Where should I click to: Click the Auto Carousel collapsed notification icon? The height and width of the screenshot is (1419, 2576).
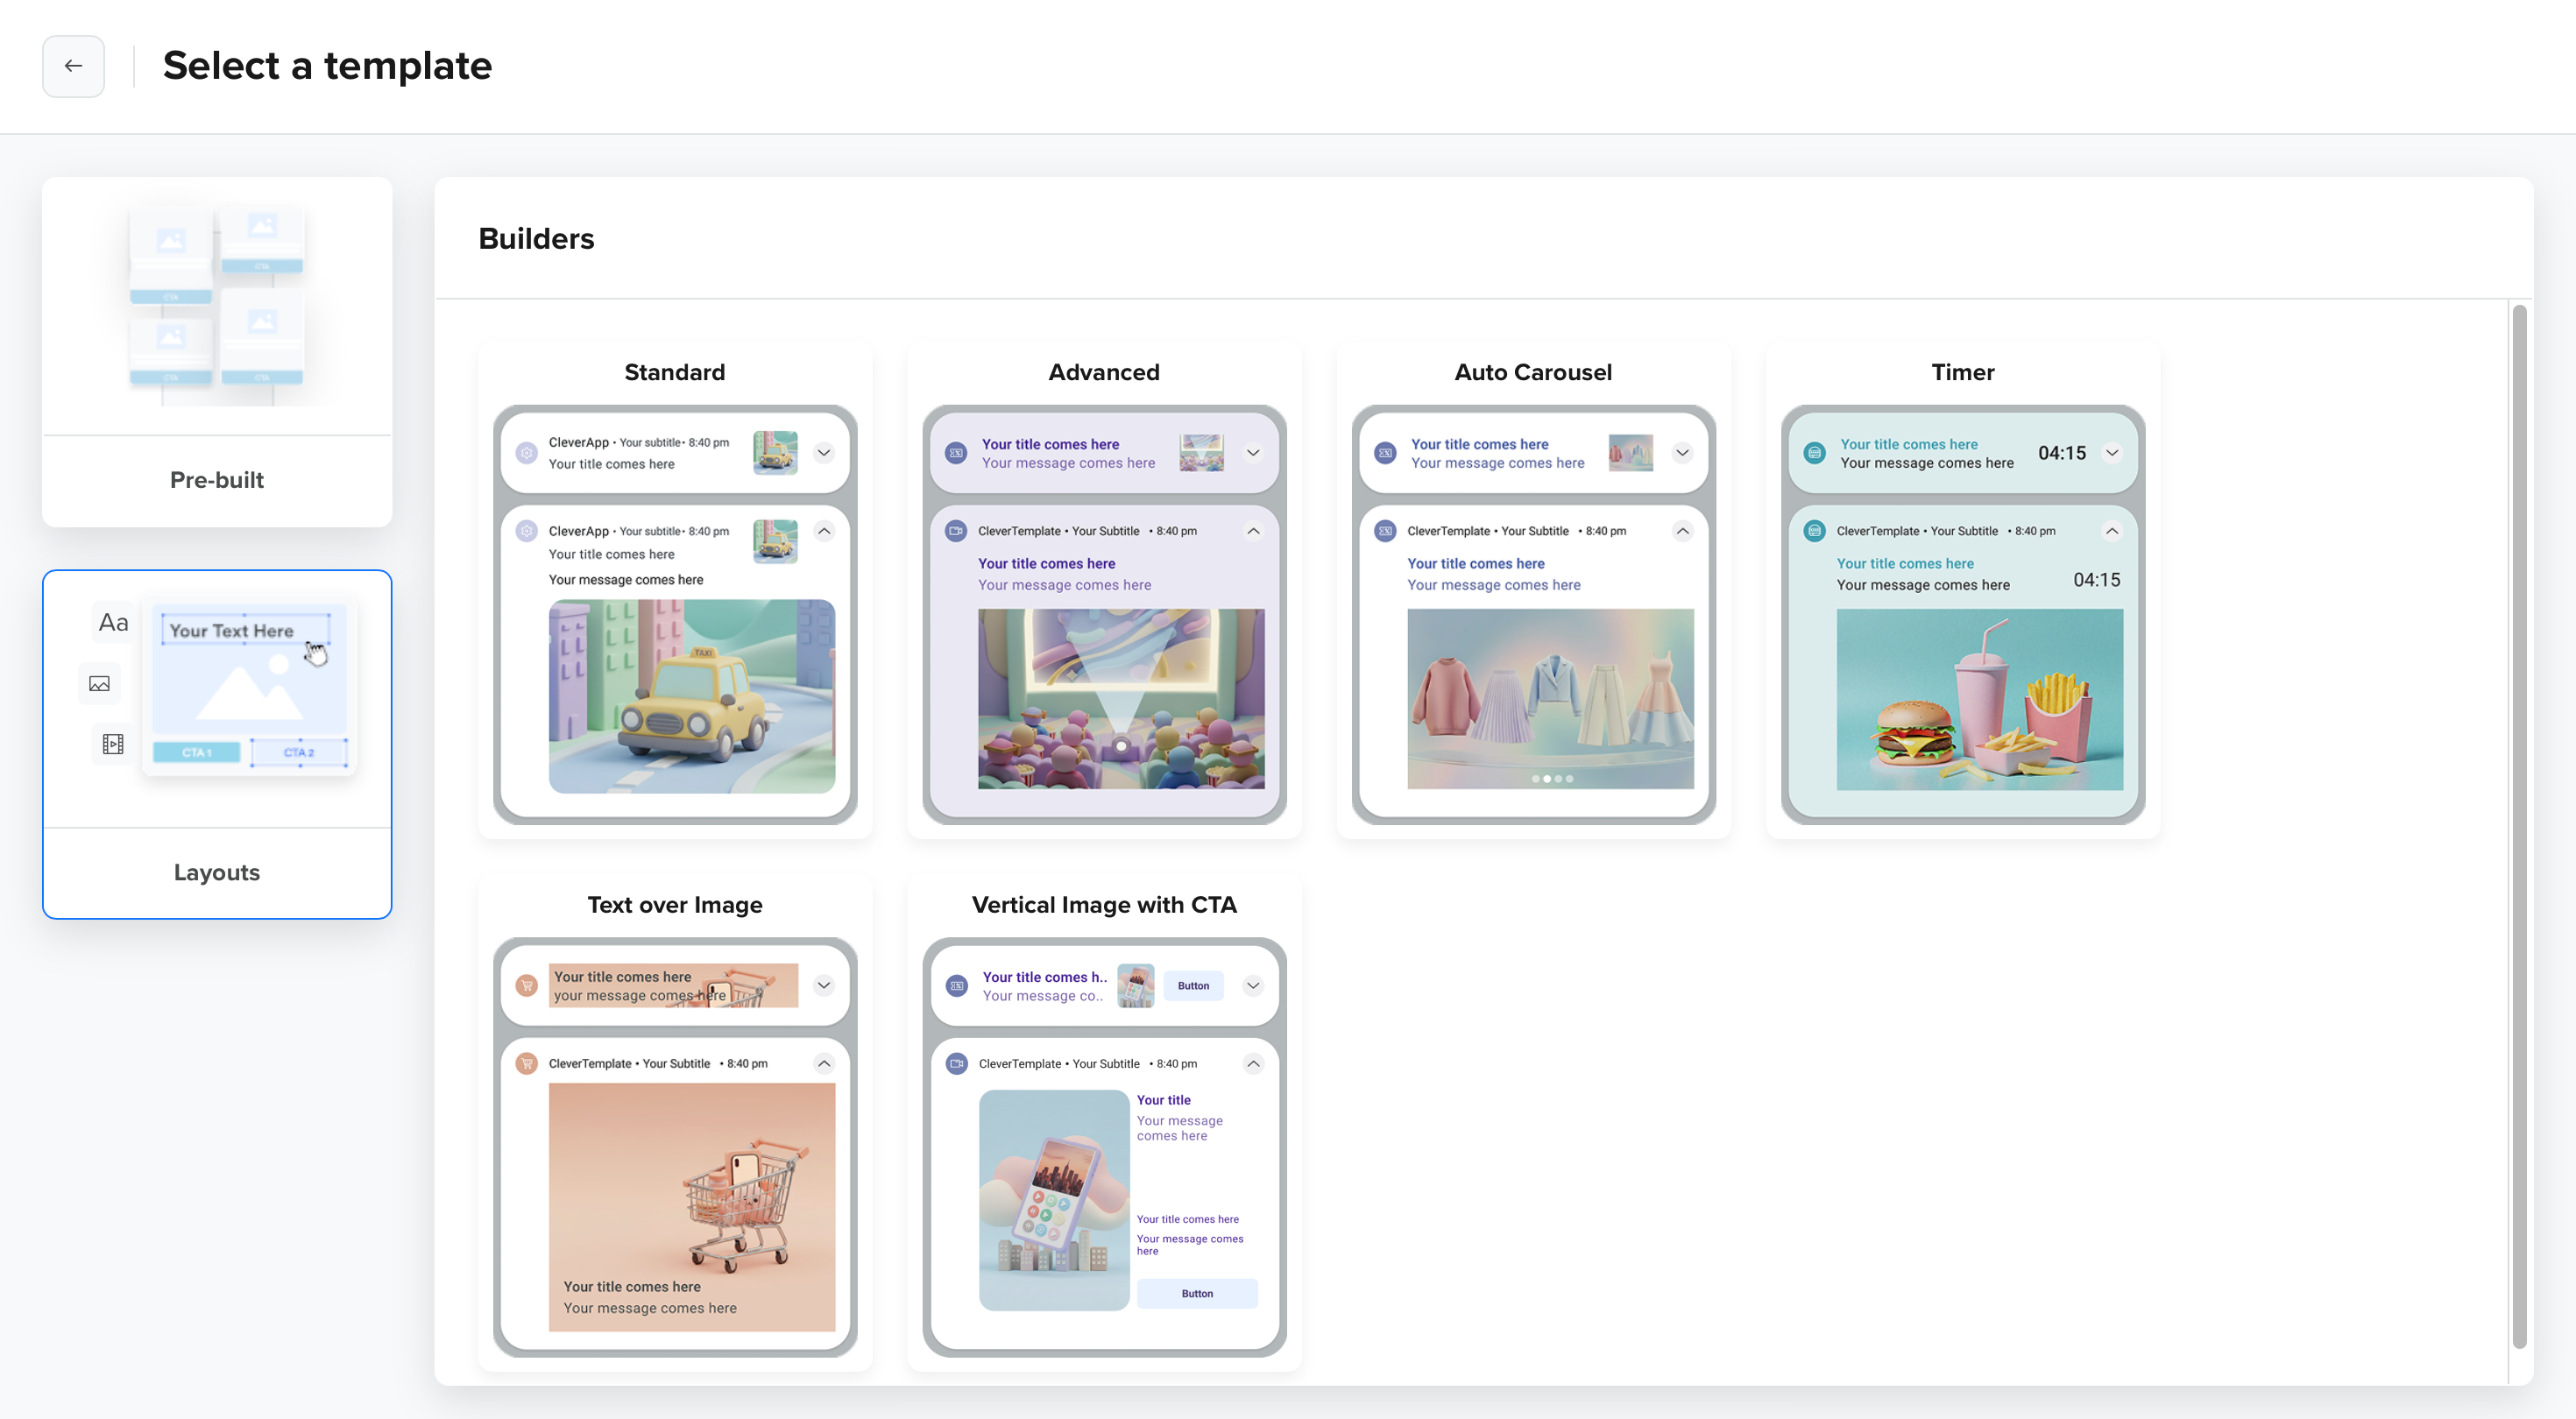point(1385,453)
